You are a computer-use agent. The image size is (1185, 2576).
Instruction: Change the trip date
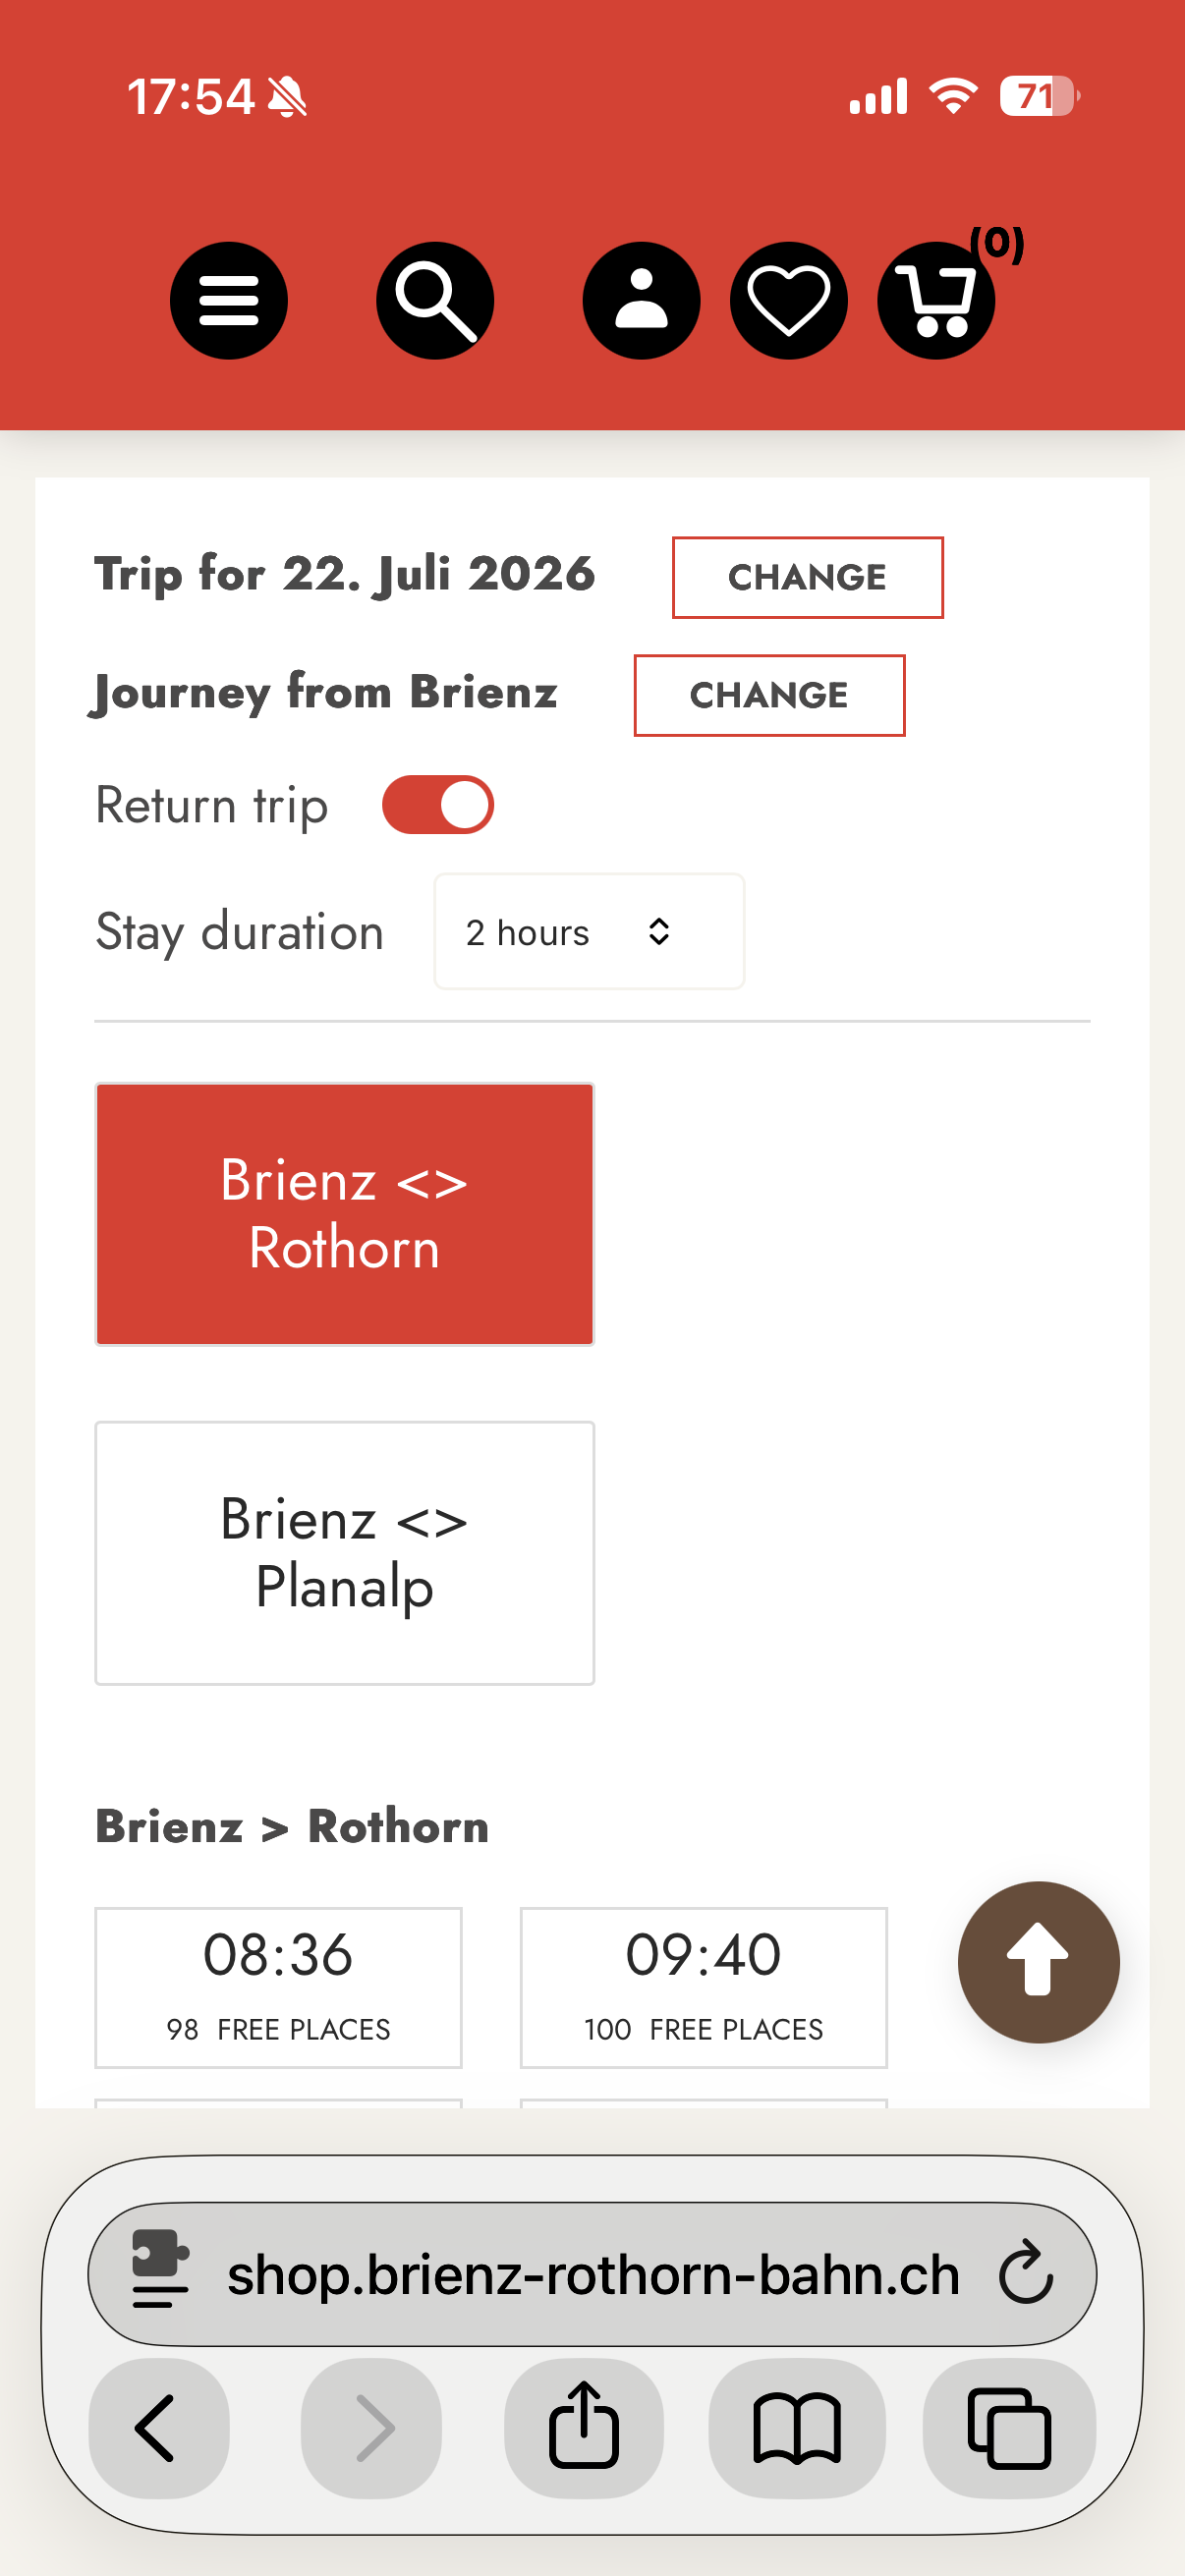[807, 578]
